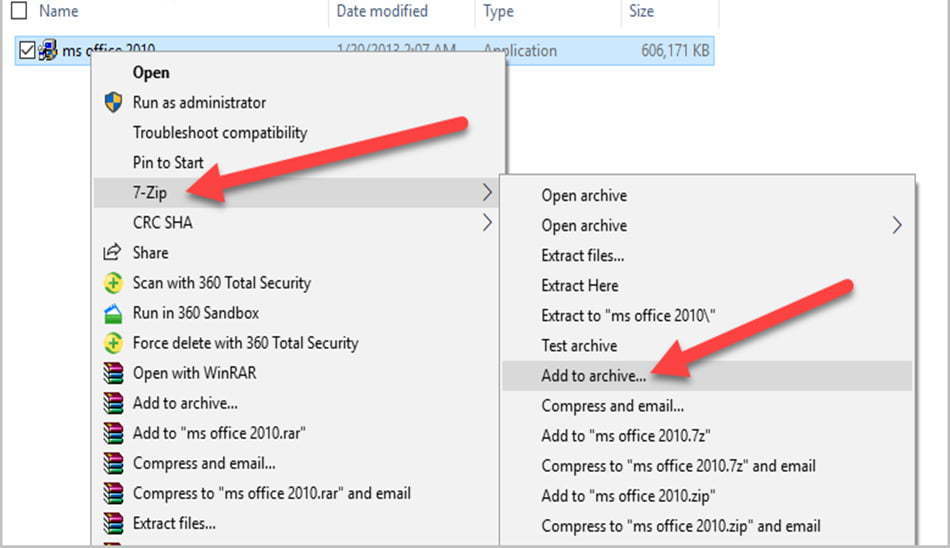The width and height of the screenshot is (950, 548).
Task: Click the 360 icon beside Scan with 360 Total Security
Action: coord(113,283)
